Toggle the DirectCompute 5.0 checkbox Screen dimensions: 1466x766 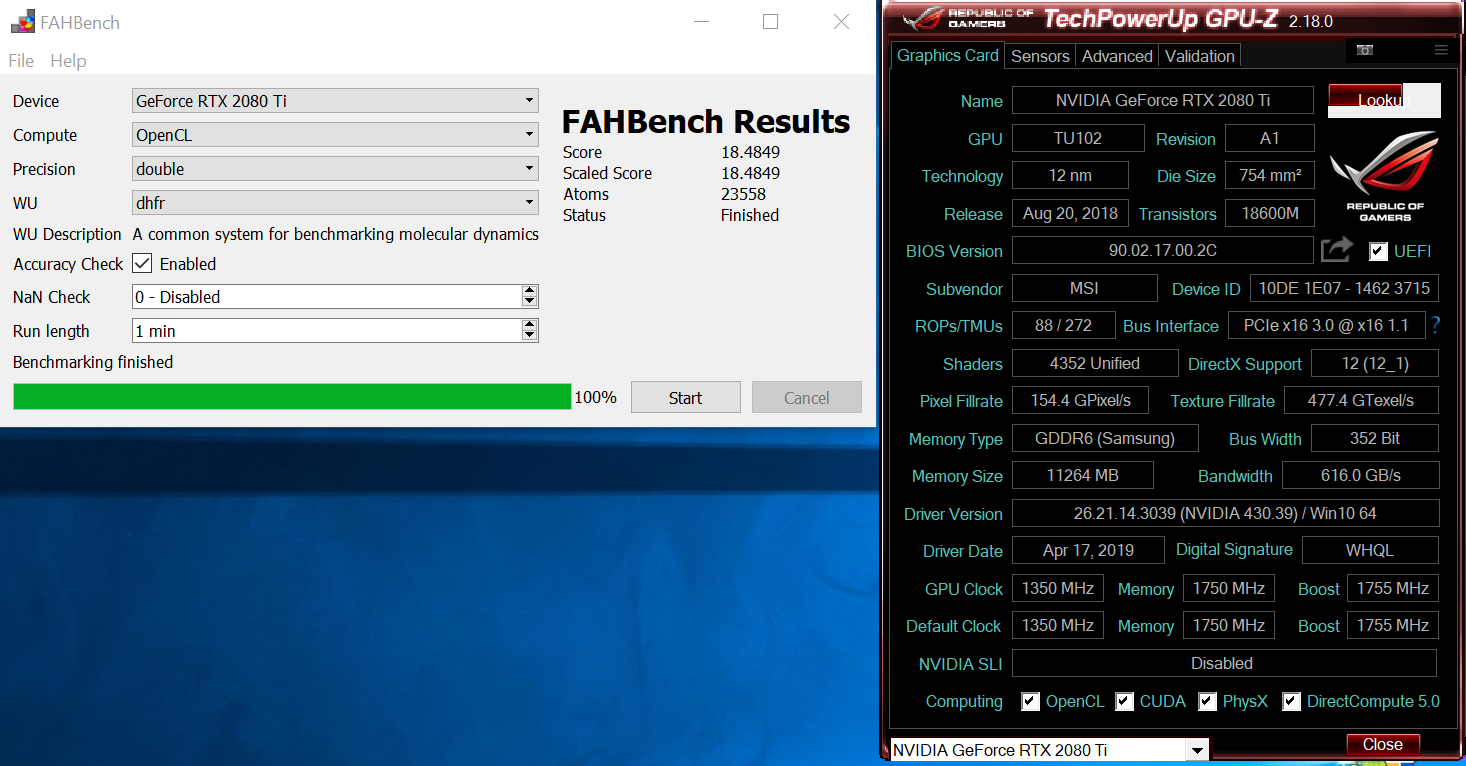(x=1292, y=701)
